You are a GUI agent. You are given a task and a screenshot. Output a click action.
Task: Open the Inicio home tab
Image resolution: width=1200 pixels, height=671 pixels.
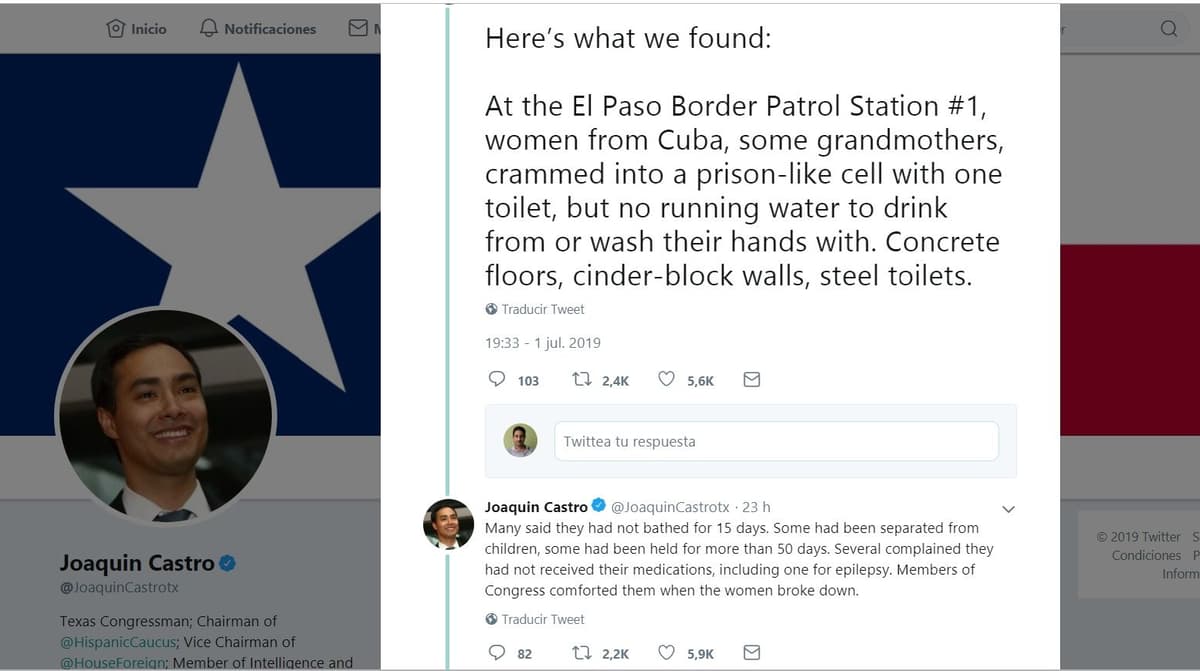(x=137, y=29)
